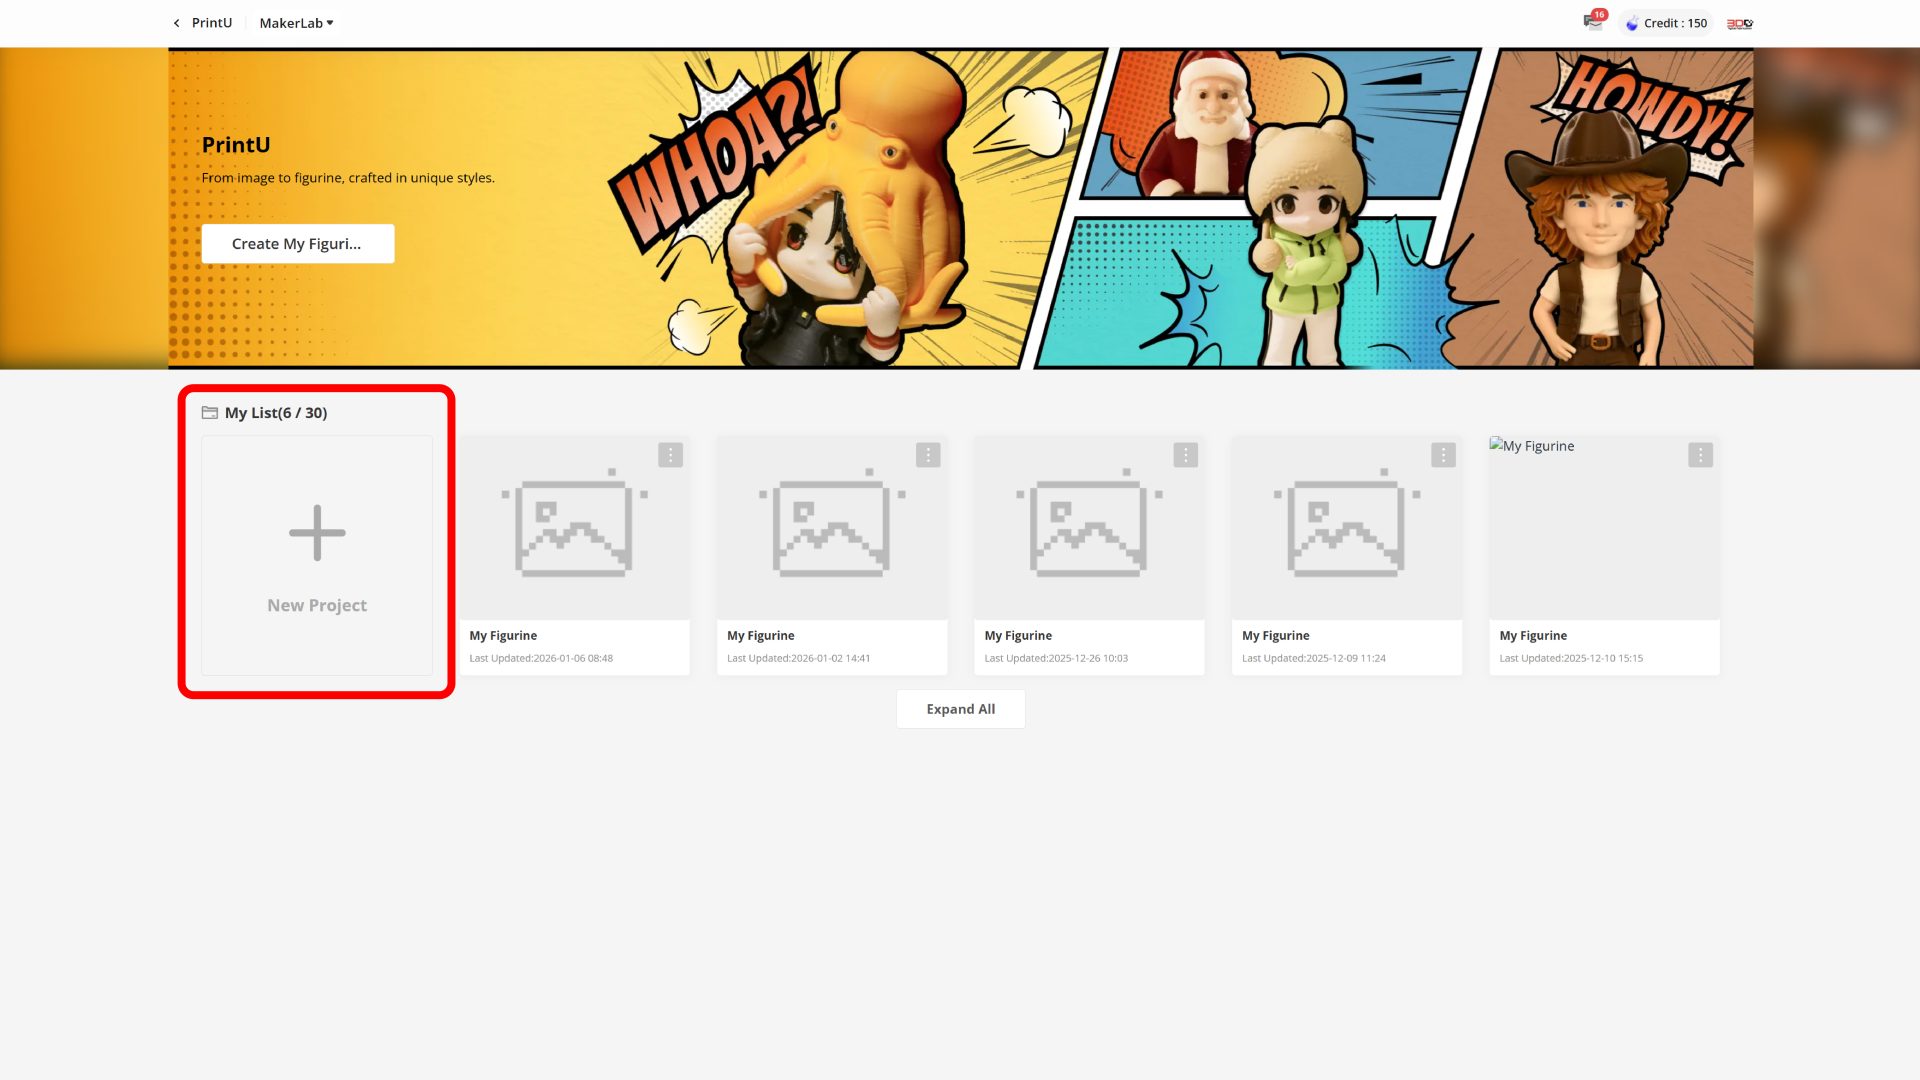Click the Create My Figurine button
The image size is (1920, 1080).
(297, 244)
